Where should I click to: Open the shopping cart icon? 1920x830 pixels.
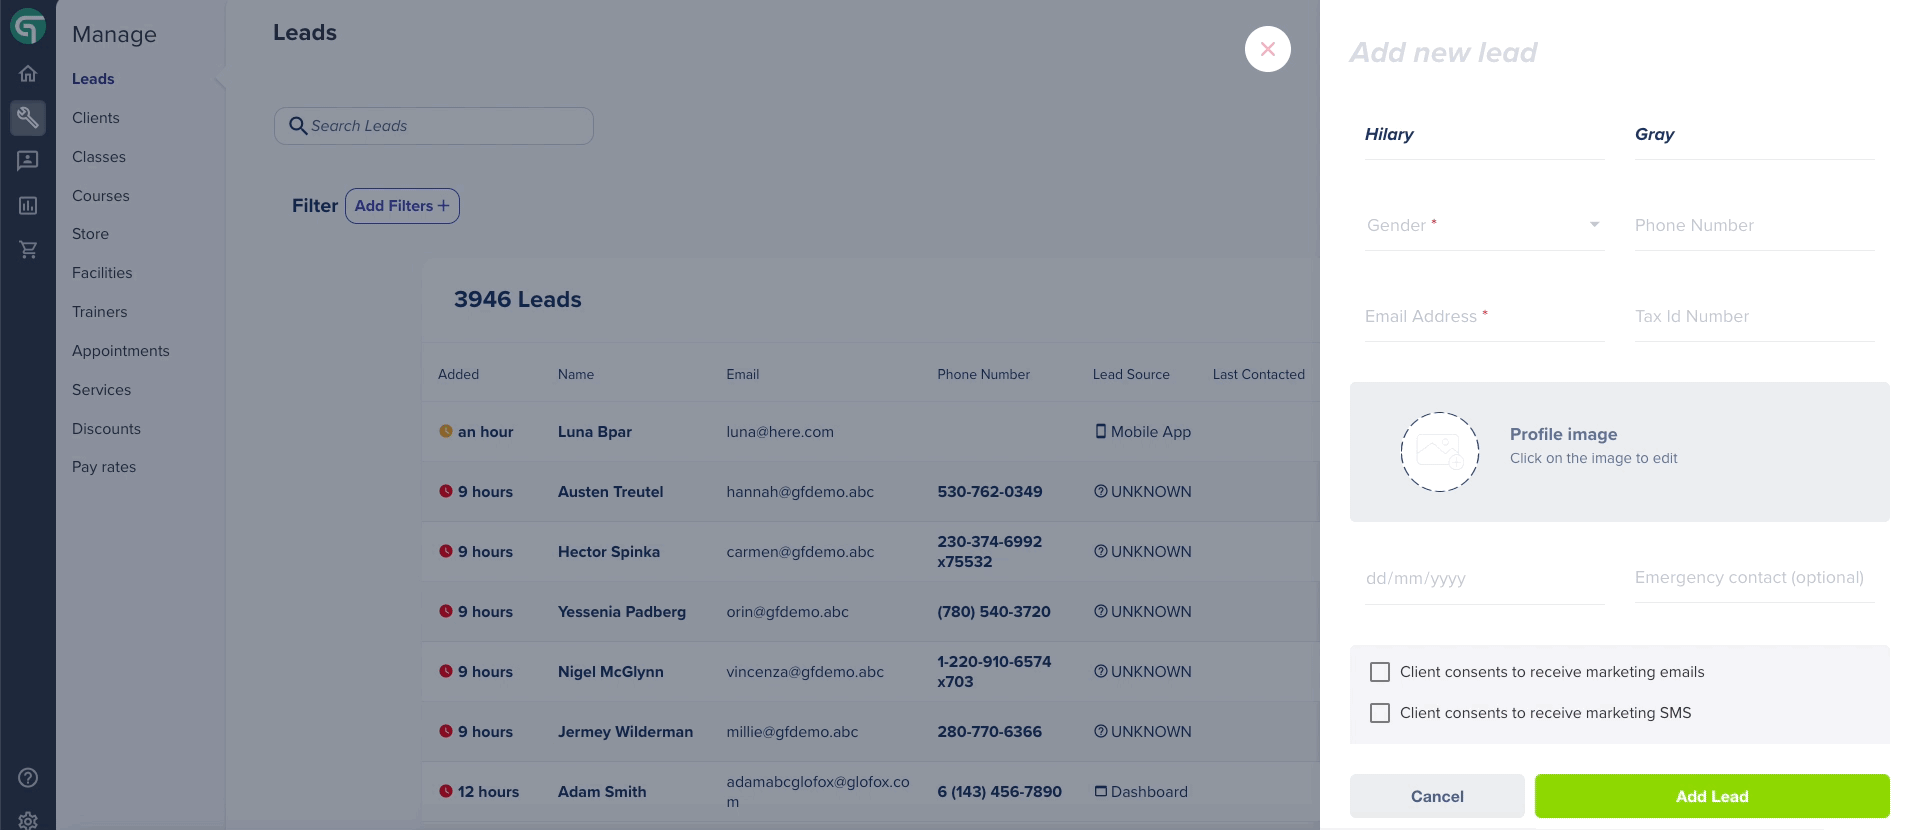(28, 249)
